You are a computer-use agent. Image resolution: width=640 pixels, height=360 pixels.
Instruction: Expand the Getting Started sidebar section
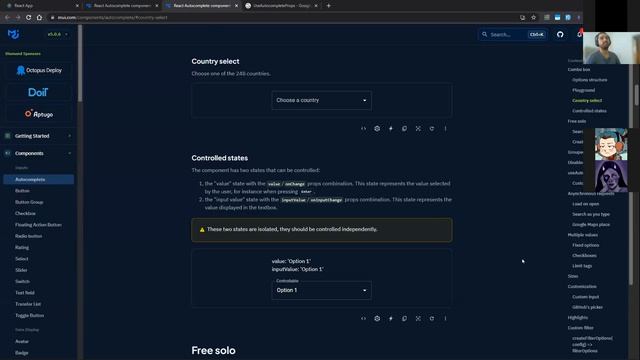coord(38,136)
